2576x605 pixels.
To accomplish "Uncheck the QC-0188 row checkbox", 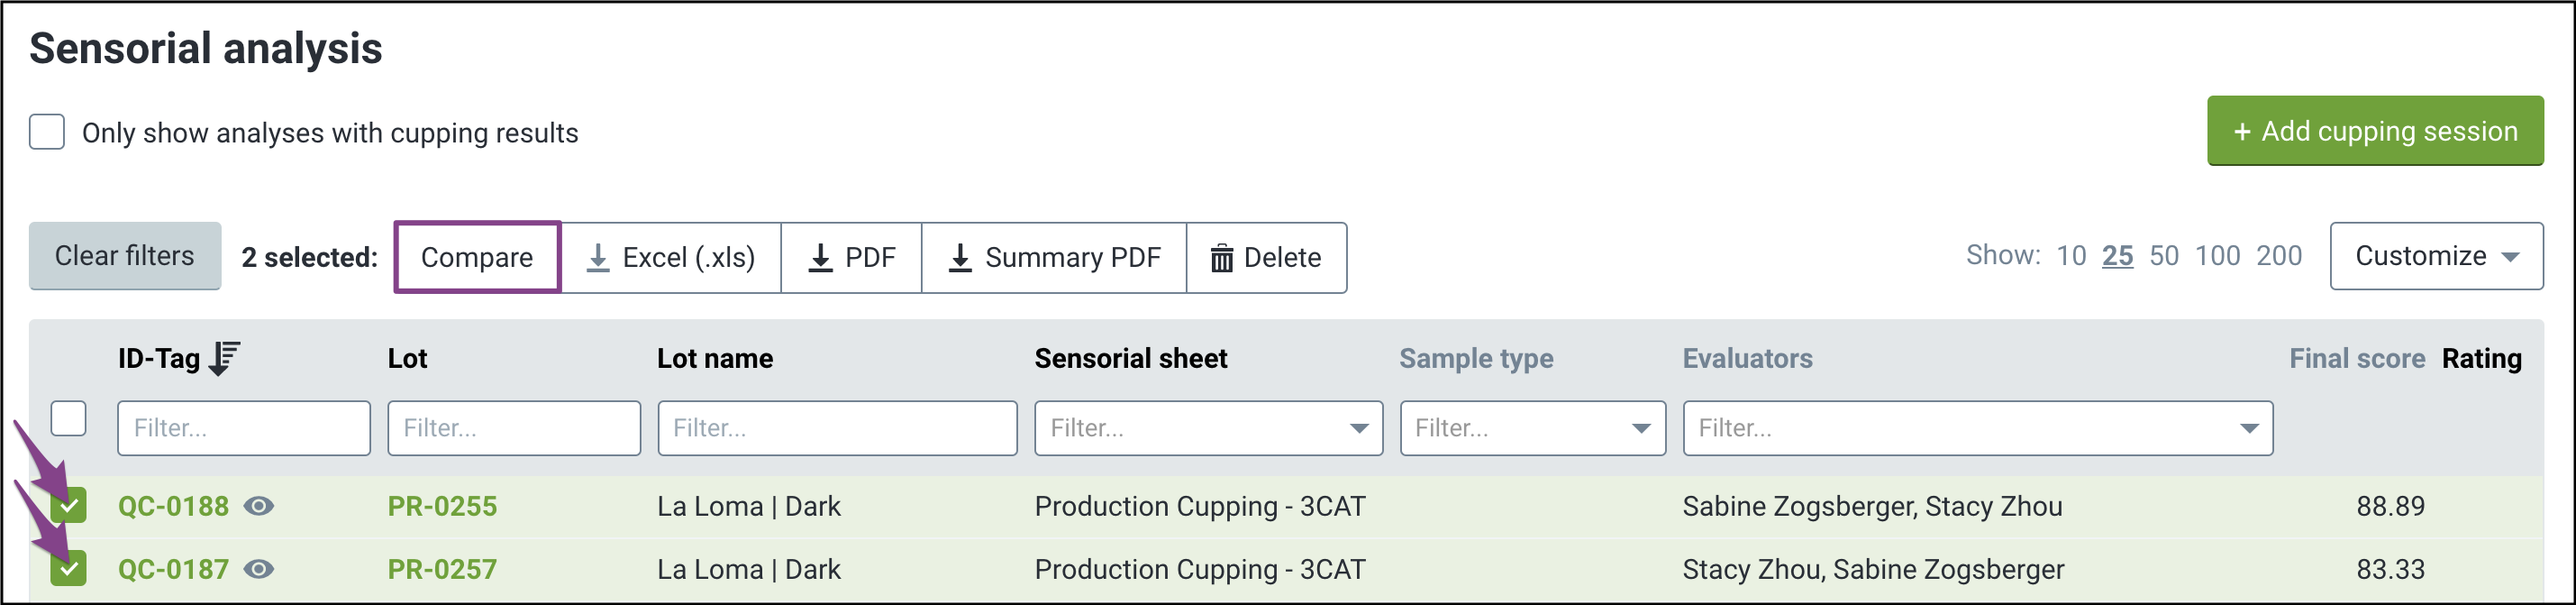I will [69, 506].
